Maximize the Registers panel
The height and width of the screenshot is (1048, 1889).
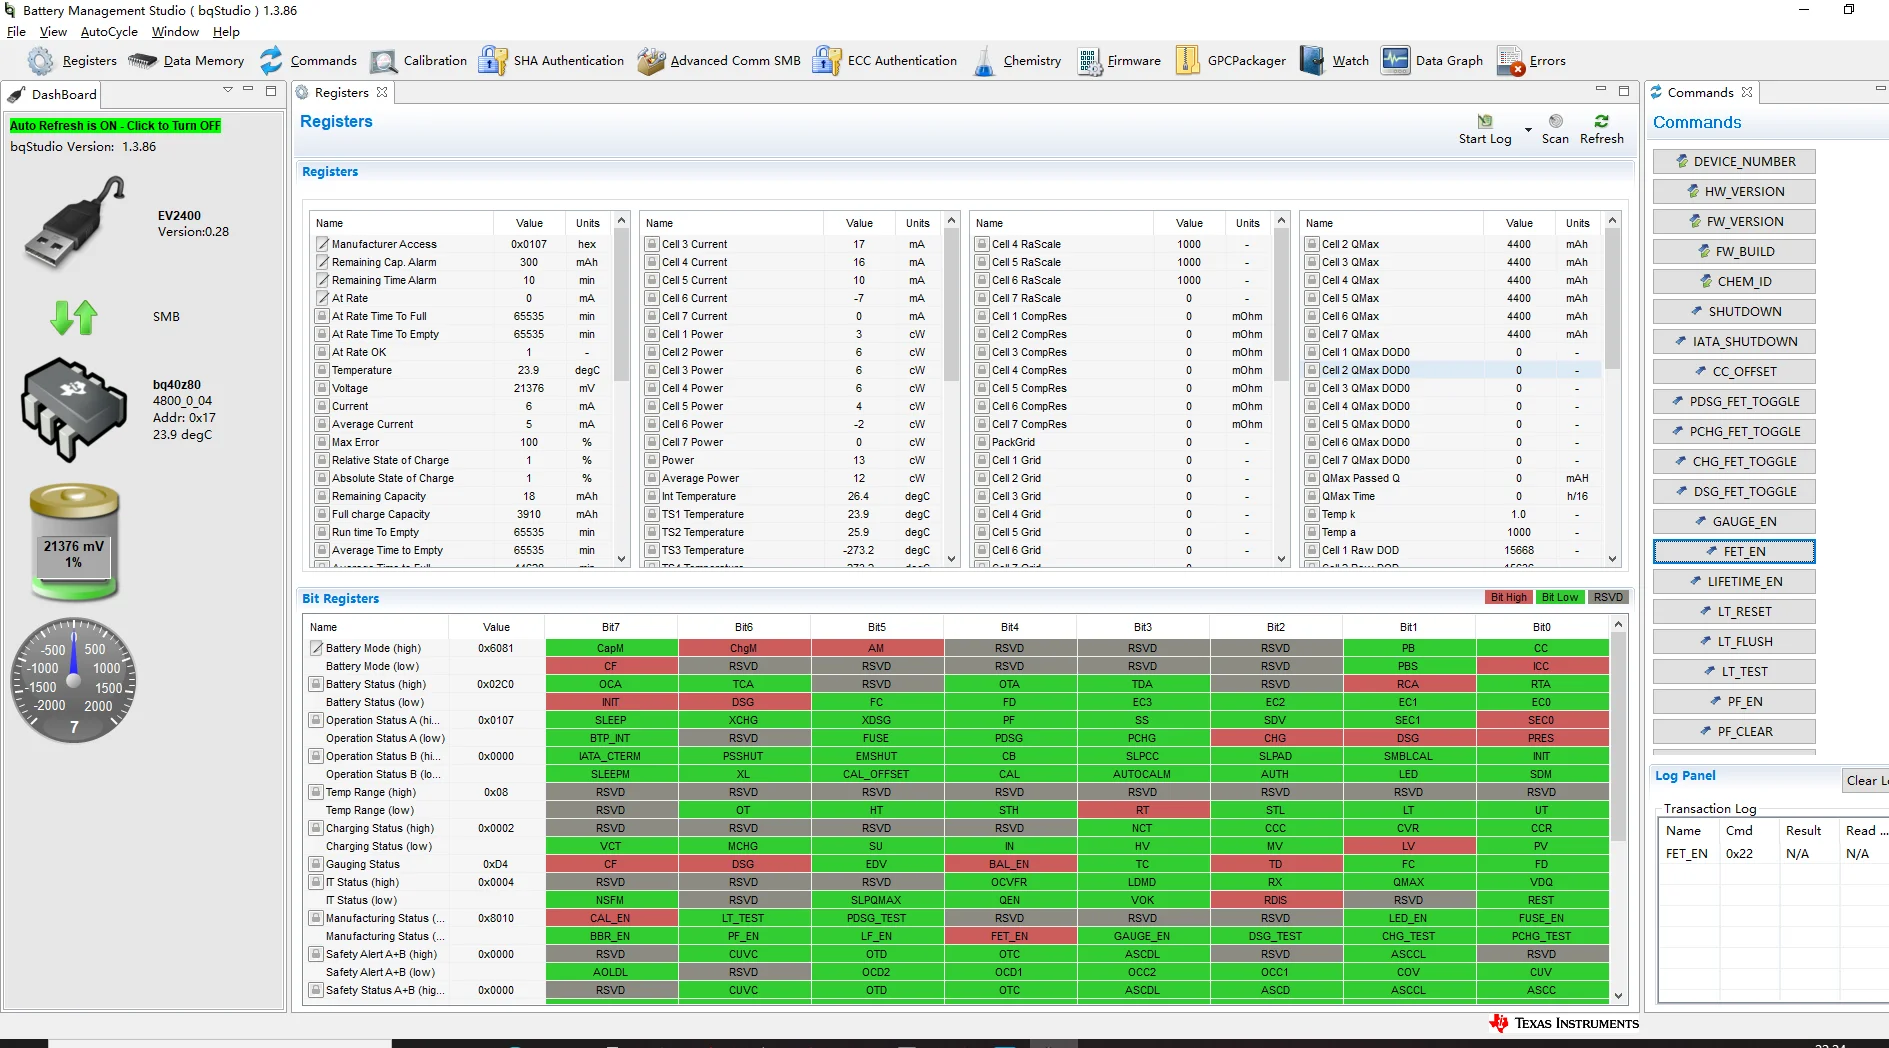(x=1624, y=91)
